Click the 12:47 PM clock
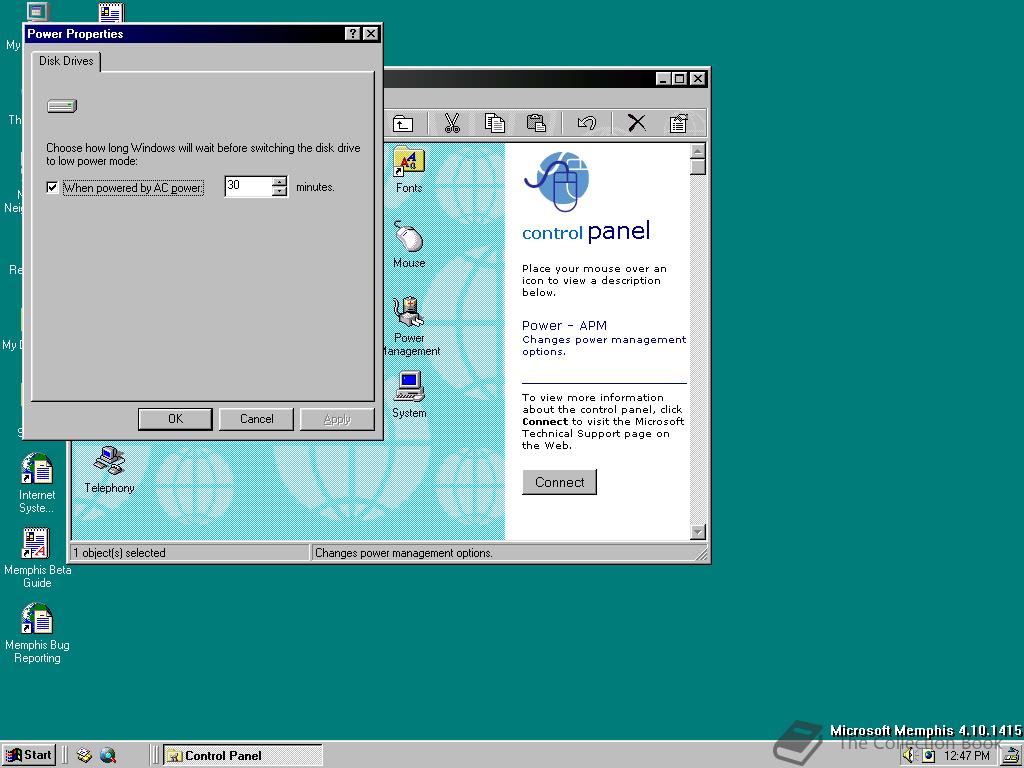Viewport: 1024px width, 768px height. coord(967,756)
